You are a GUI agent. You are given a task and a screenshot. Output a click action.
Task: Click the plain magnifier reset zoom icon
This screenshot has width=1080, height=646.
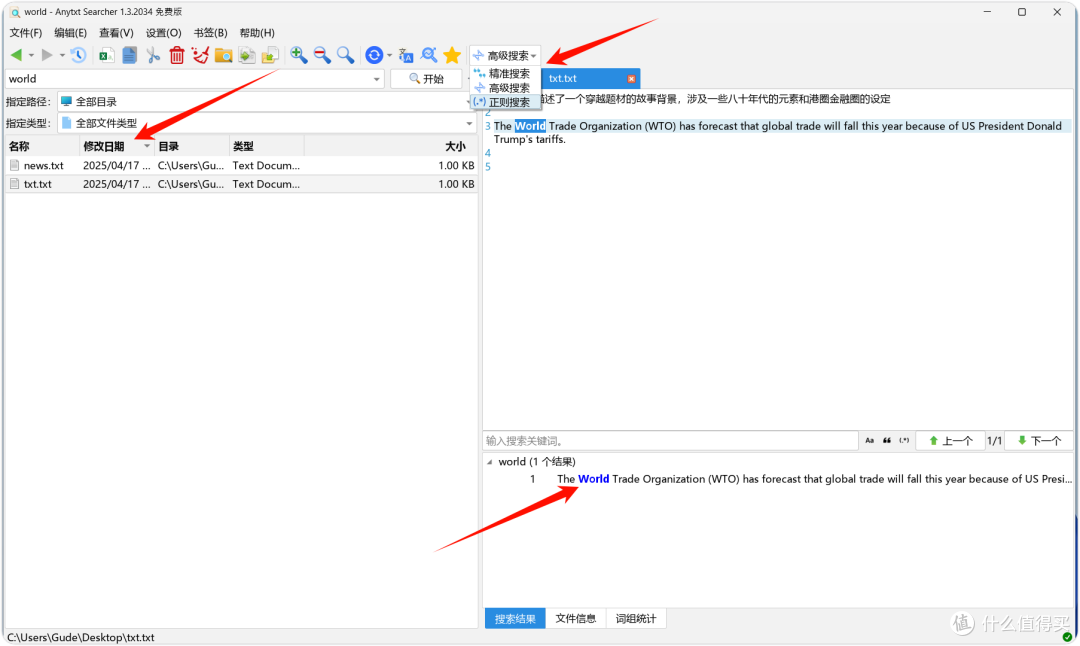[x=345, y=55]
